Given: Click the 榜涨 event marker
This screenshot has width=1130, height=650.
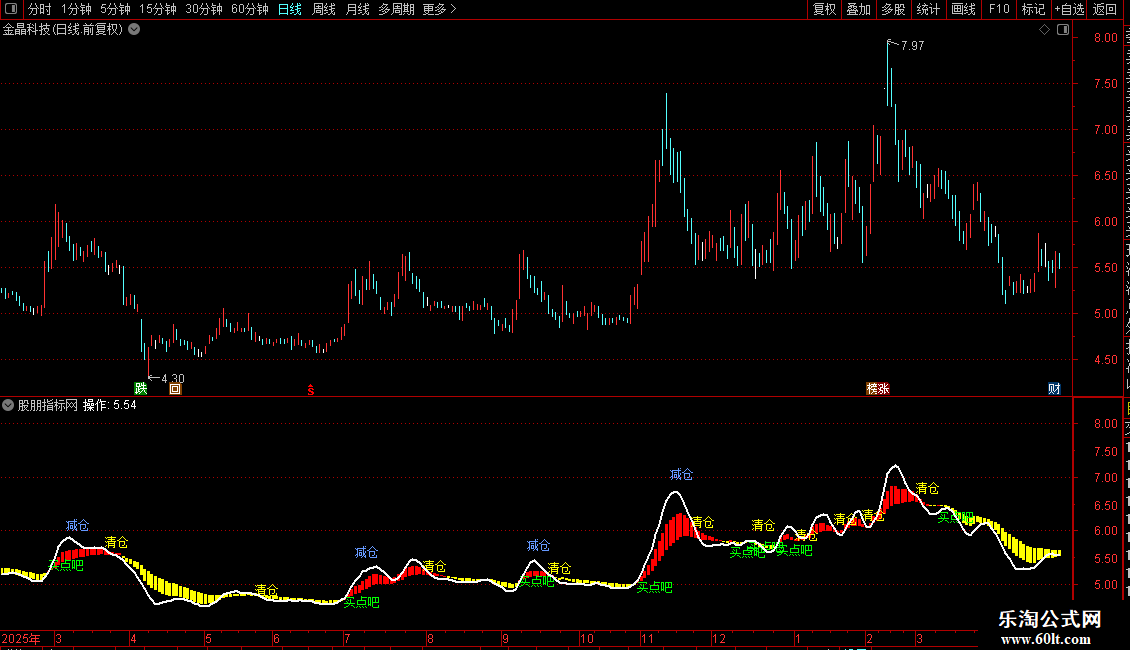Looking at the screenshot, I should 878,388.
